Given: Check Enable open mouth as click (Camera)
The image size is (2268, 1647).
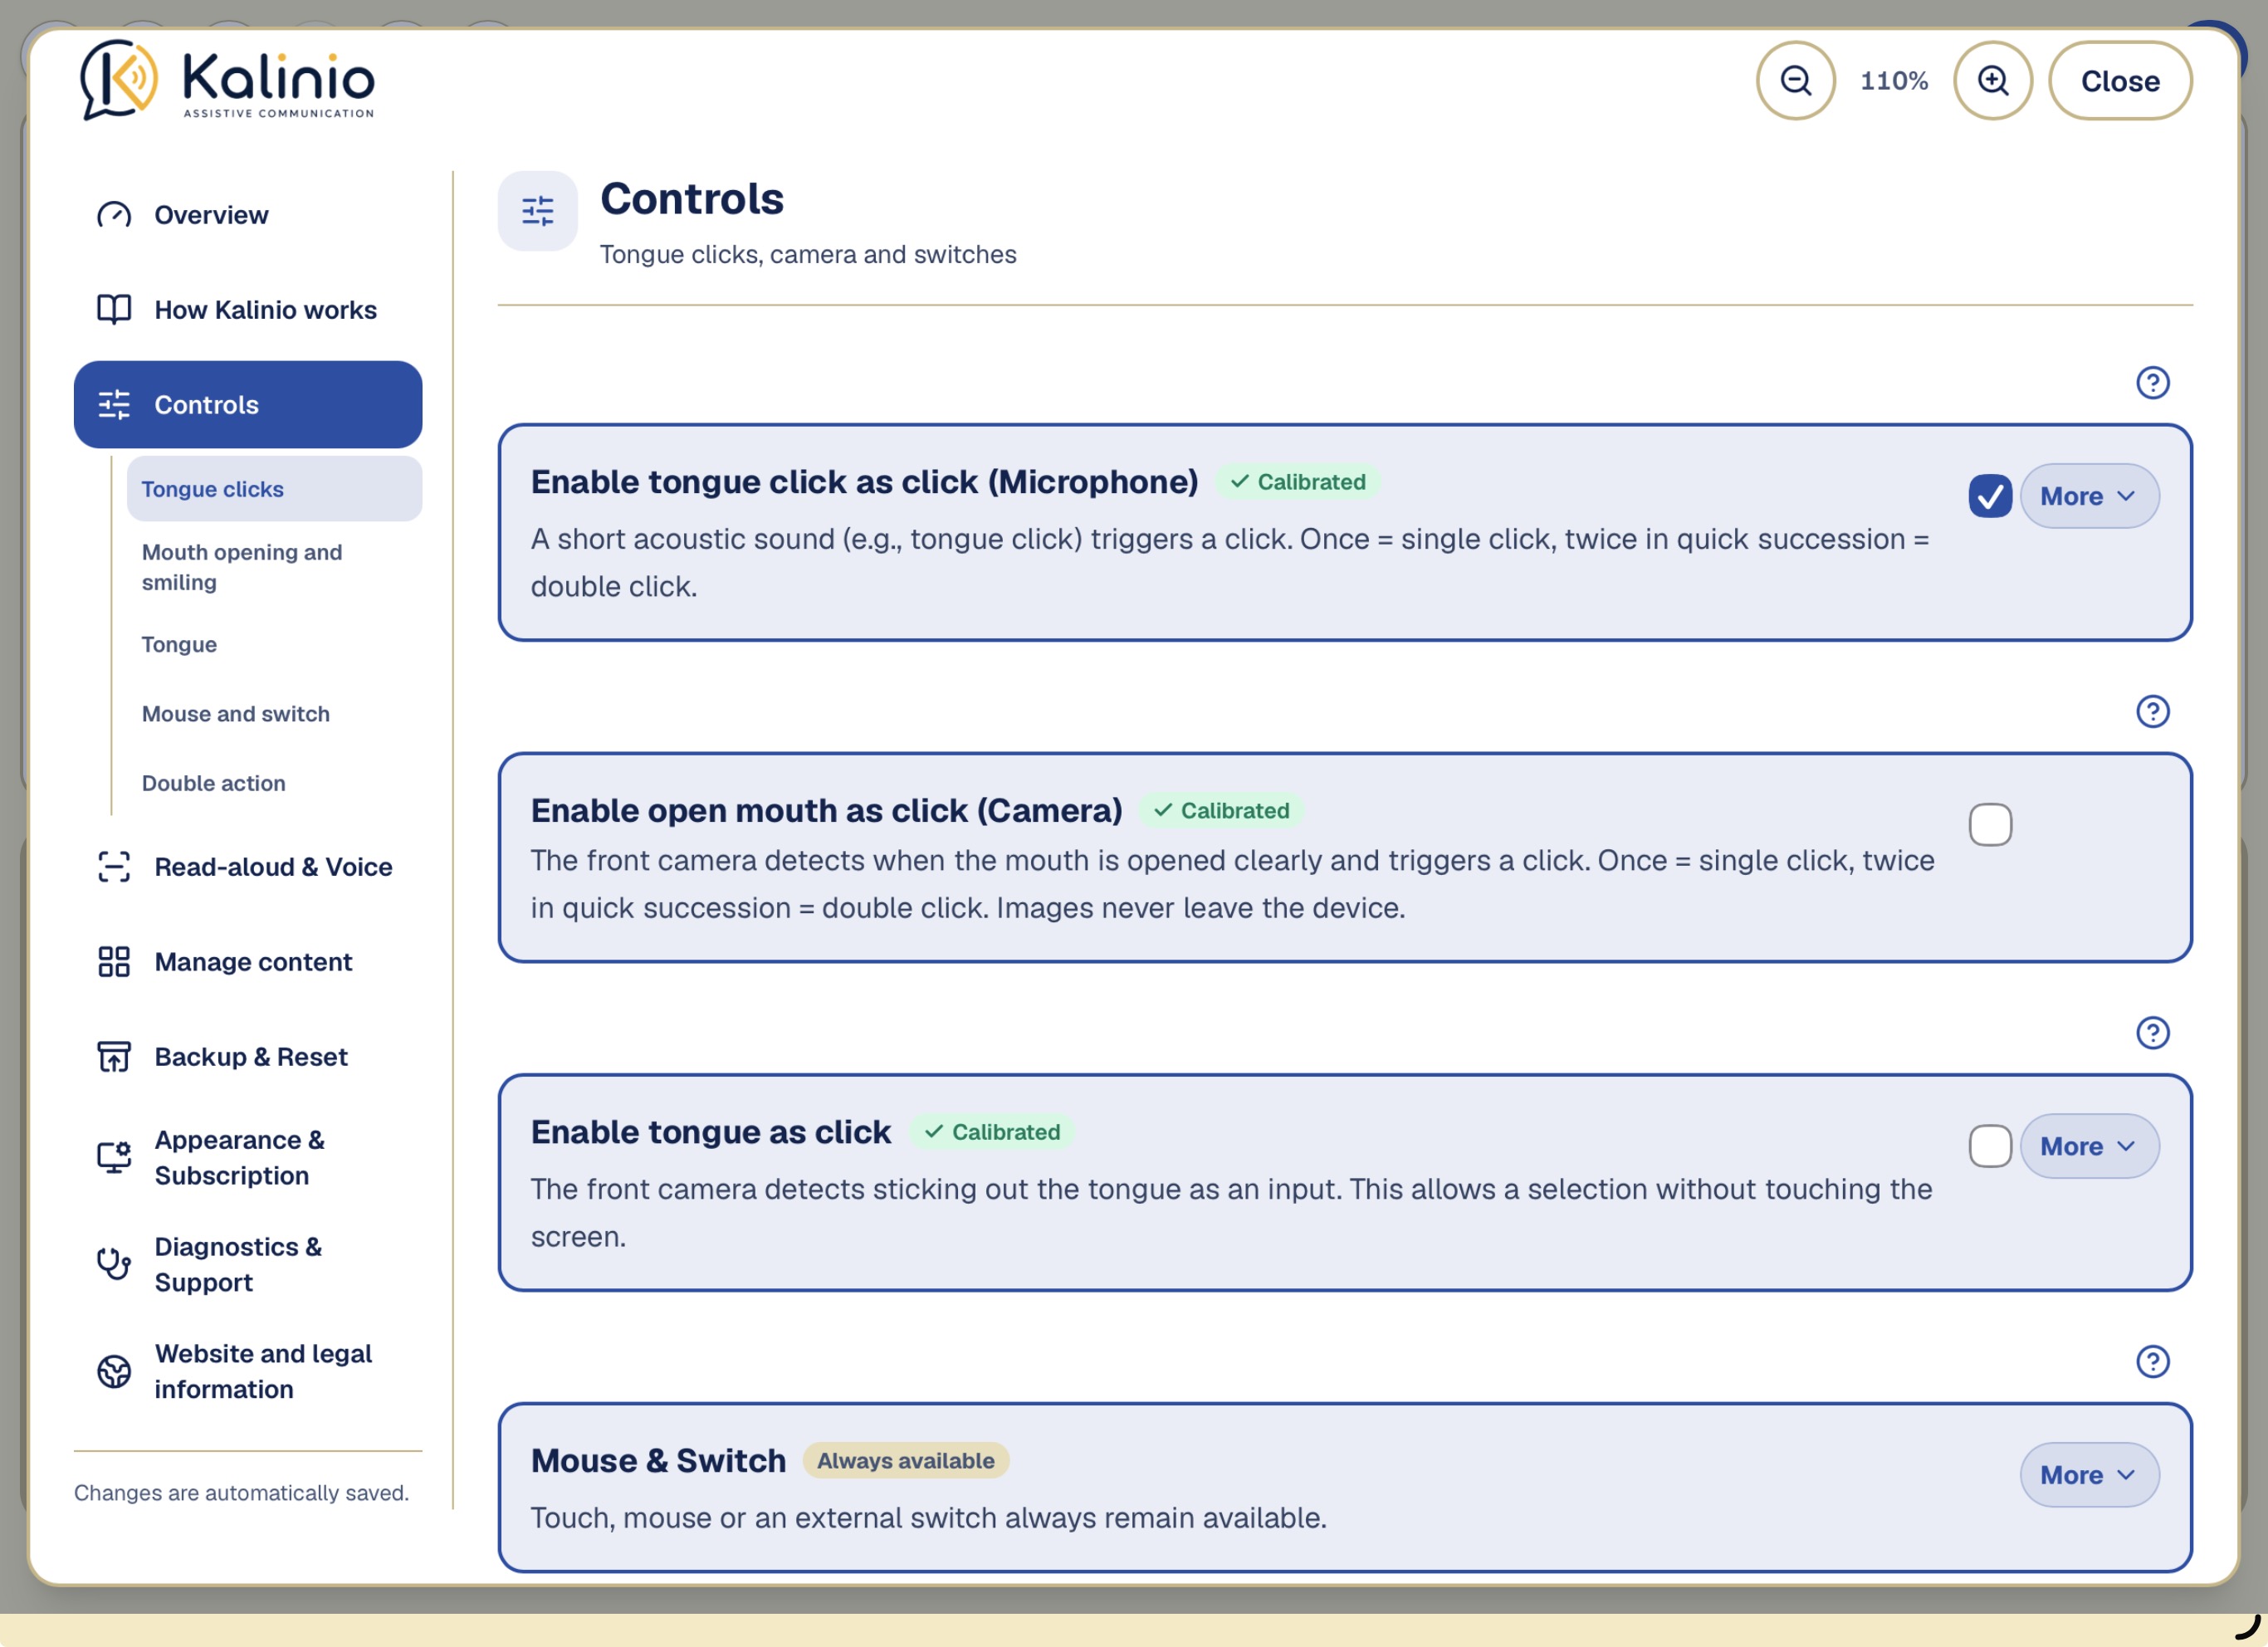Looking at the screenshot, I should pyautogui.click(x=1990, y=825).
